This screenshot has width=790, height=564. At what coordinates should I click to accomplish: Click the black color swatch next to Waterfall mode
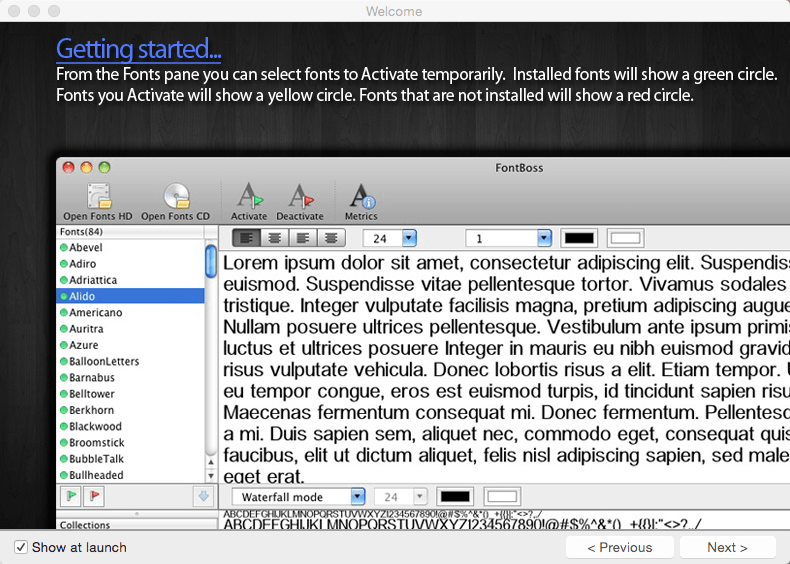[455, 496]
